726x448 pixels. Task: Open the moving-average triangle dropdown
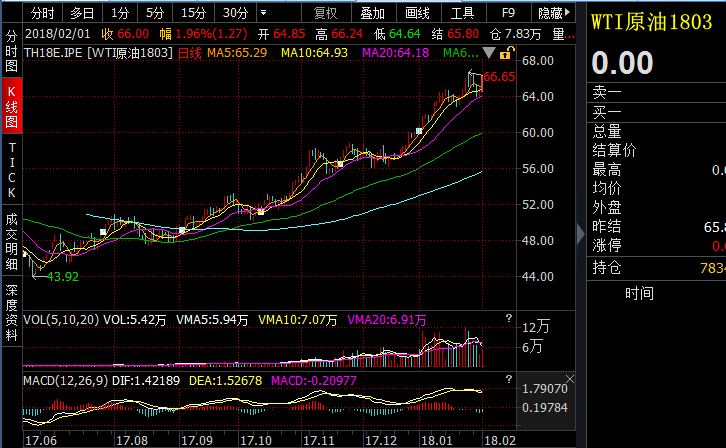[488, 53]
